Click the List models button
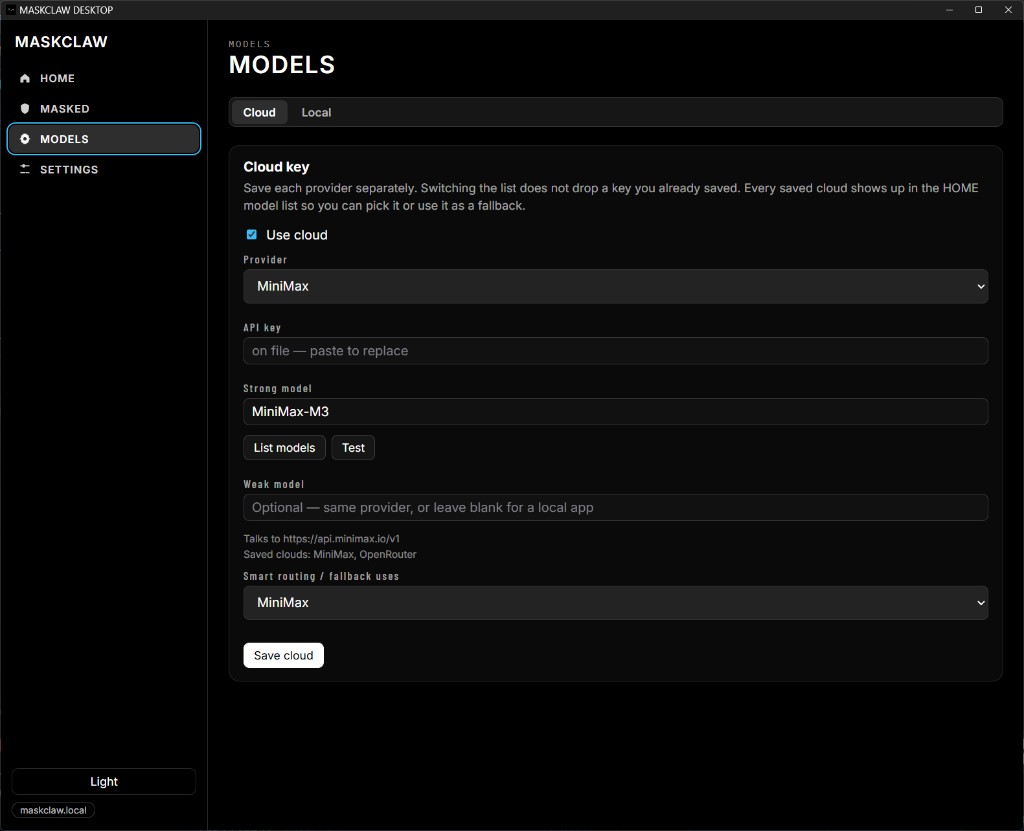Viewport: 1024px width, 831px height. point(284,448)
